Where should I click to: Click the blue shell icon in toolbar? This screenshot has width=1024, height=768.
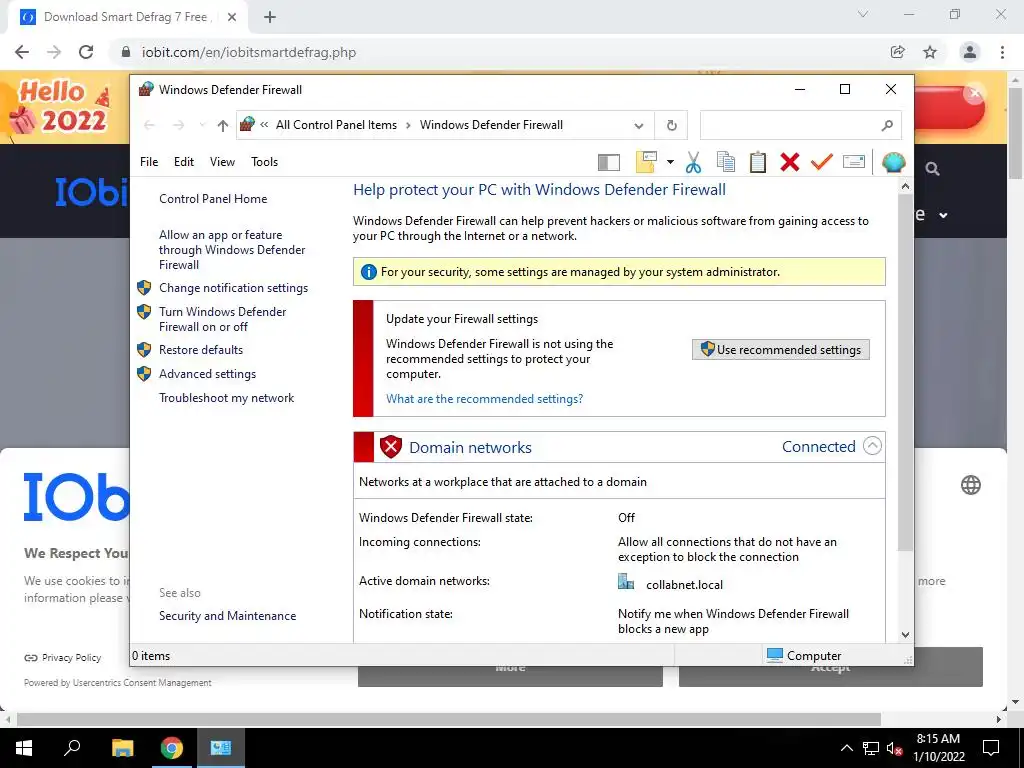coord(893,162)
